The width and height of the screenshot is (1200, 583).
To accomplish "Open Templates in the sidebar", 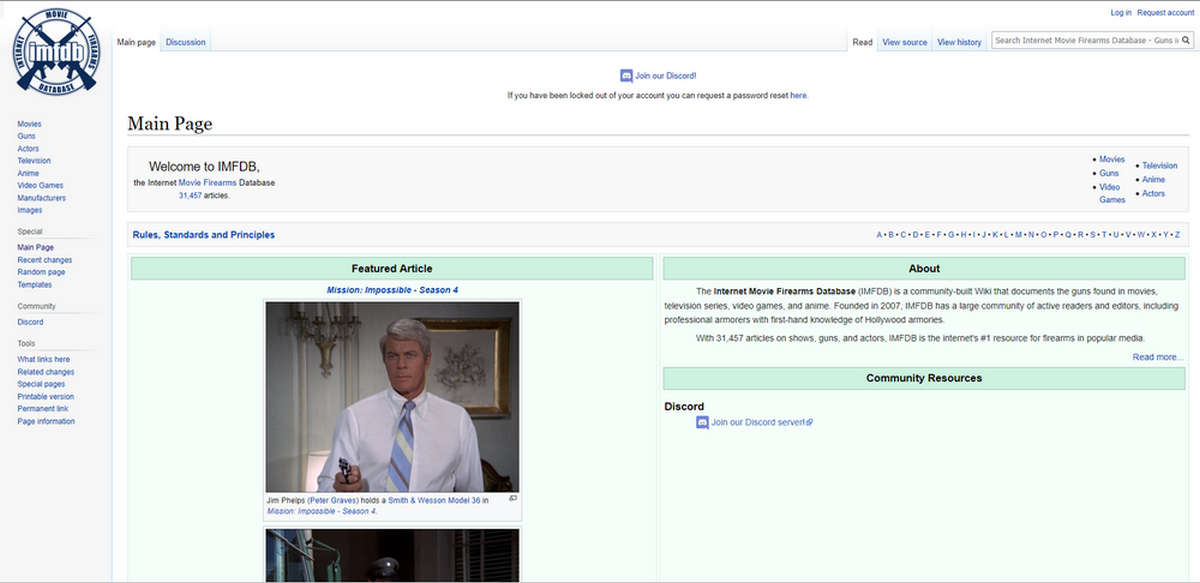I will click(x=34, y=285).
